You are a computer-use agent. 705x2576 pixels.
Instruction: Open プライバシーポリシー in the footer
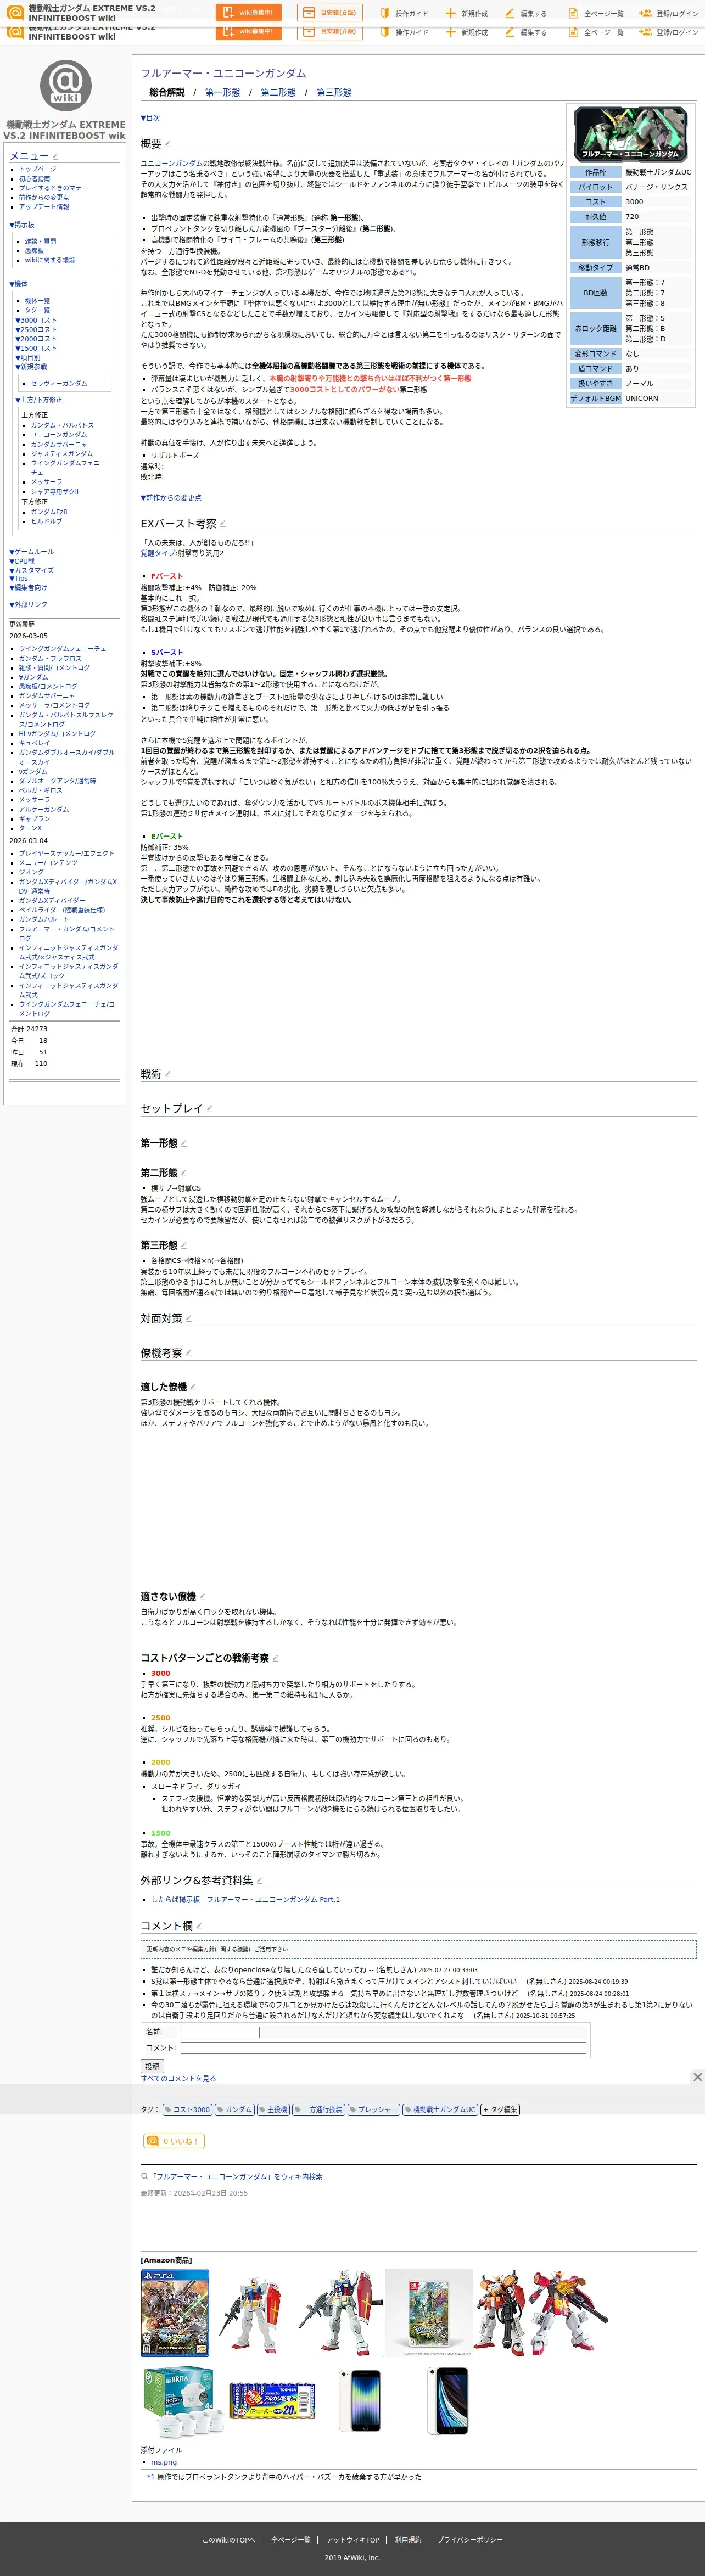(470, 2539)
